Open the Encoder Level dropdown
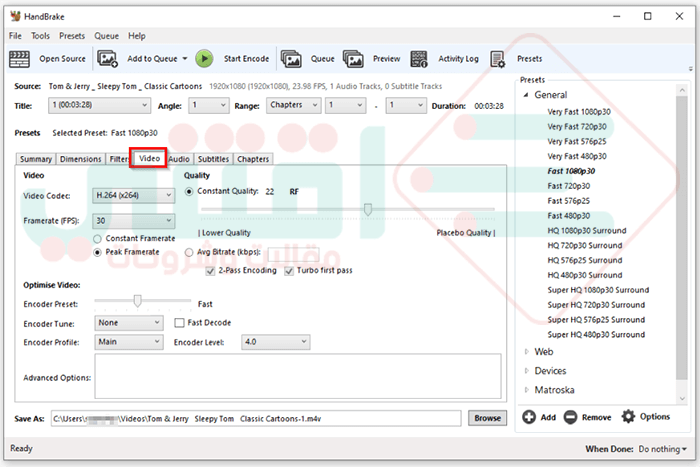Image resolution: width=700 pixels, height=467 pixels. coord(275,342)
